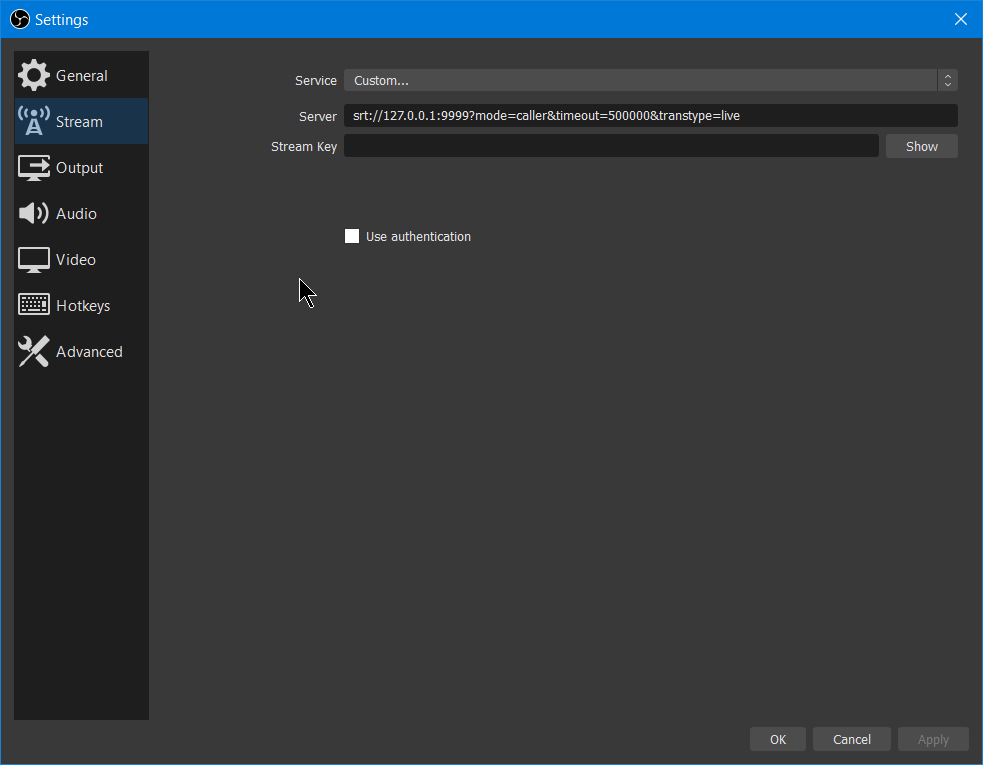Click the Audio speaker icon
This screenshot has width=983, height=765.
click(x=34, y=213)
